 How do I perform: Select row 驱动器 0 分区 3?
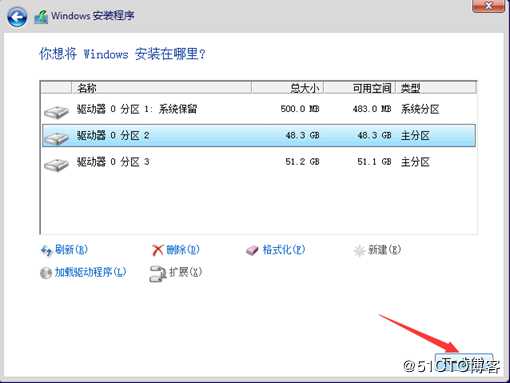tap(259, 162)
